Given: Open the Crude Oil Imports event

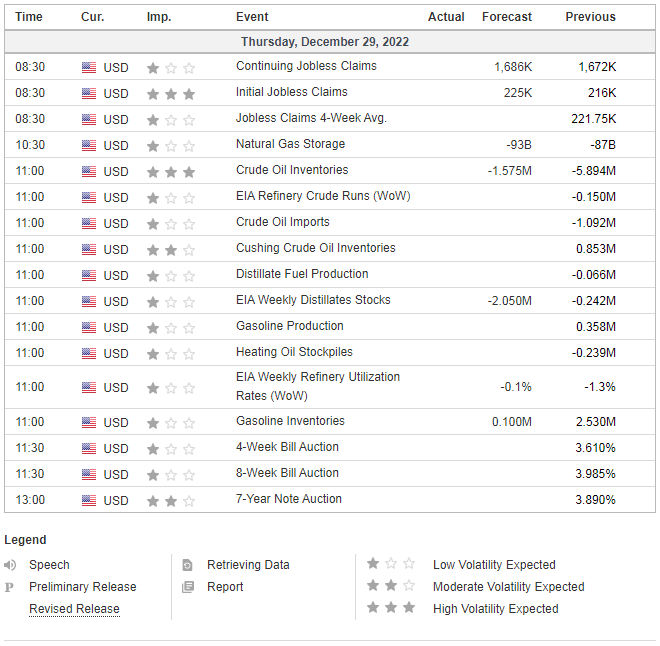Looking at the screenshot, I should click(283, 222).
